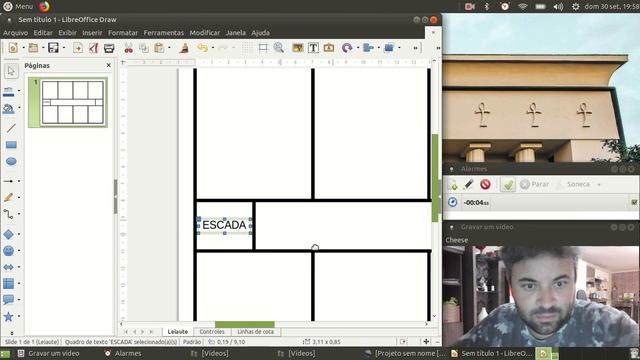Click the Paste clipboard icon
The image size is (640, 360).
coord(159,48)
